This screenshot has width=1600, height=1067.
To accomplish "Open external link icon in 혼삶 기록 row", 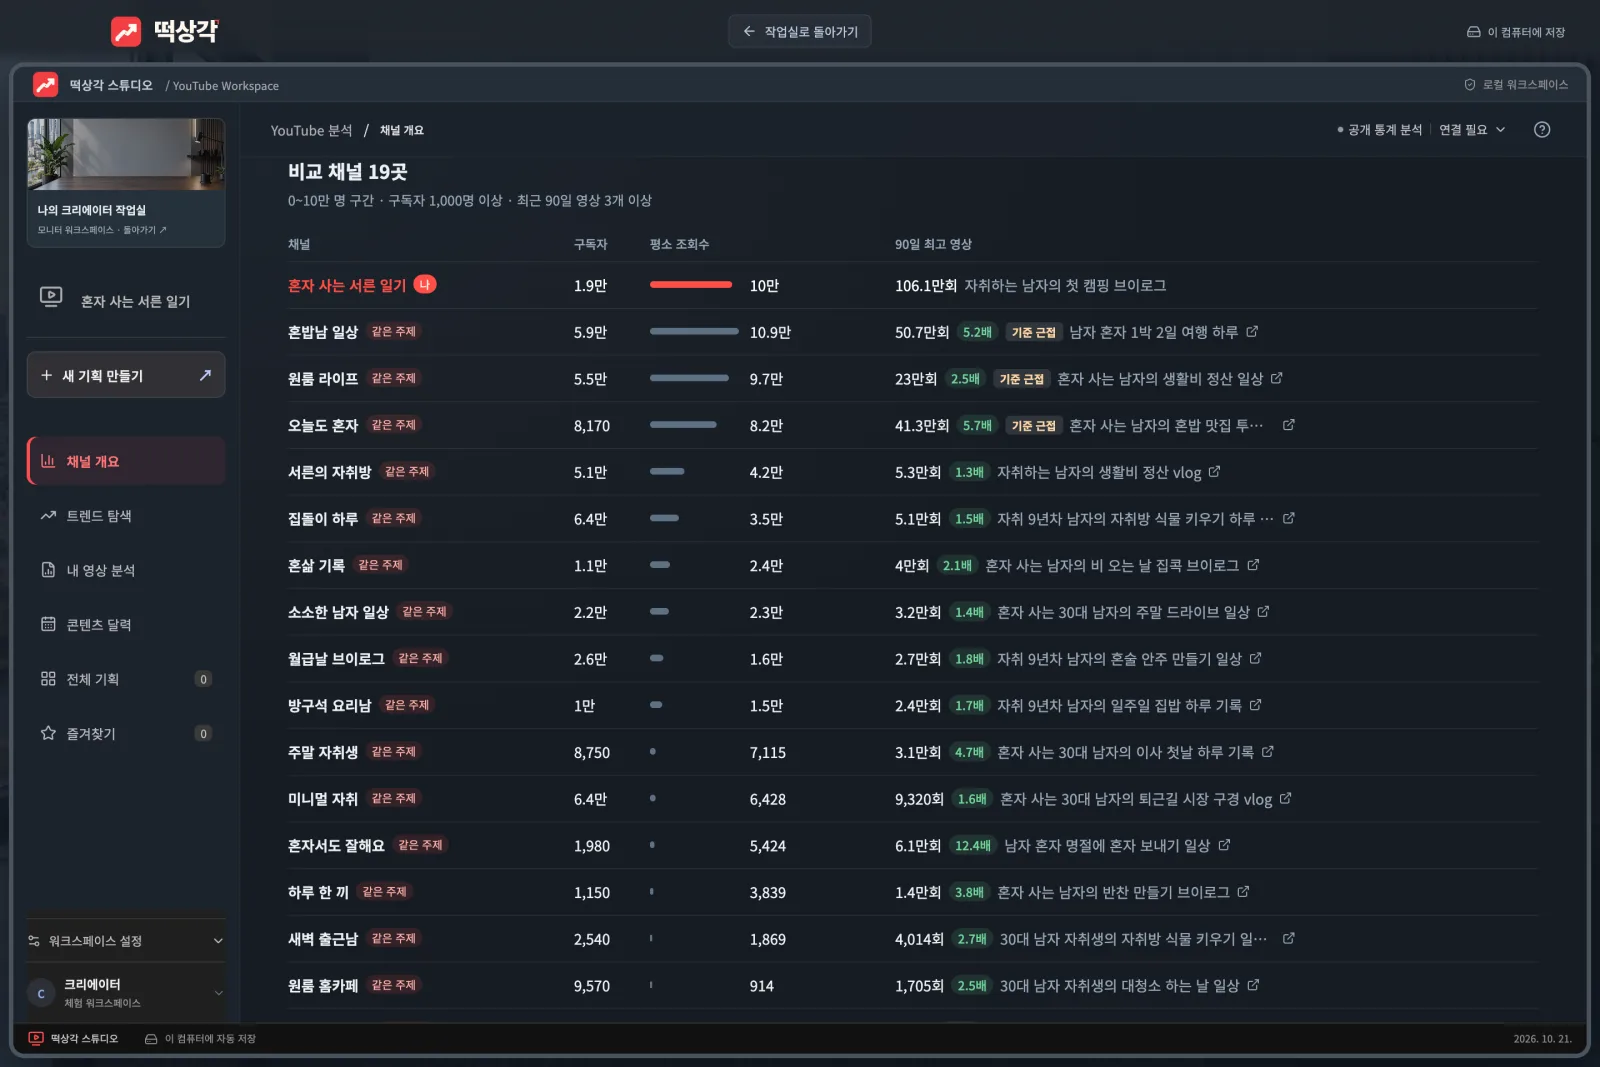I will [1253, 565].
